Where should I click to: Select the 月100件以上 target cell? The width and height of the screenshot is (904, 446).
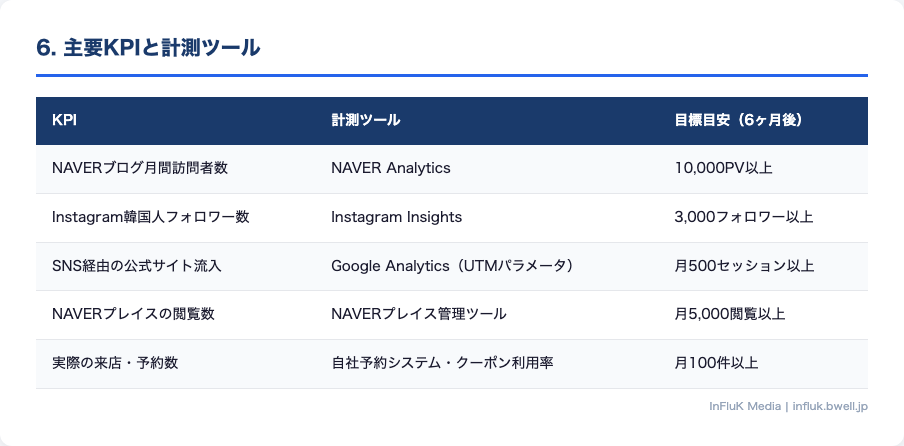click(716, 363)
